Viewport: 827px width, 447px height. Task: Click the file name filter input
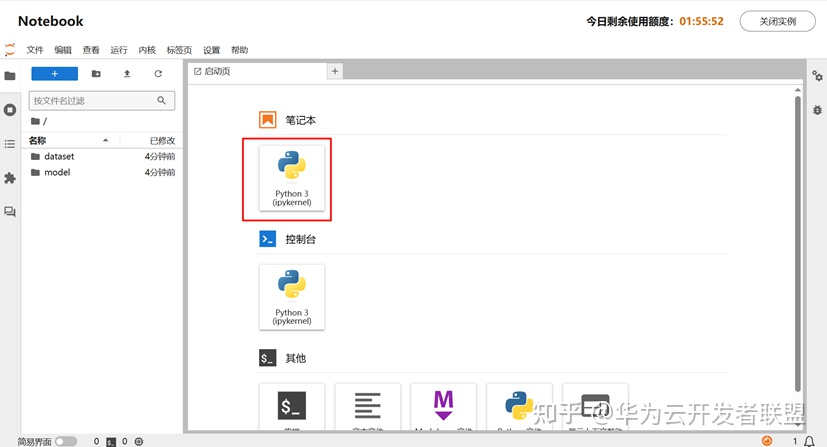(92, 101)
